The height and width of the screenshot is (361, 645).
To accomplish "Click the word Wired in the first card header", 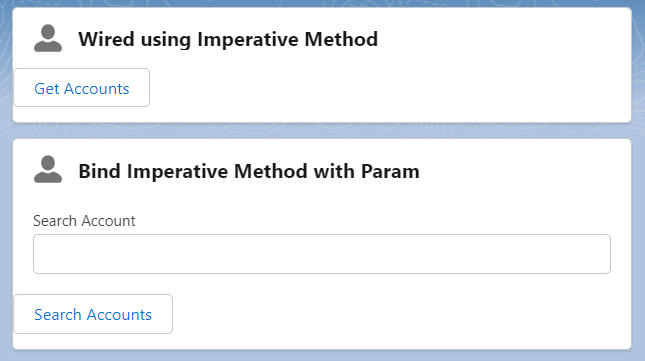I will pyautogui.click(x=107, y=39).
